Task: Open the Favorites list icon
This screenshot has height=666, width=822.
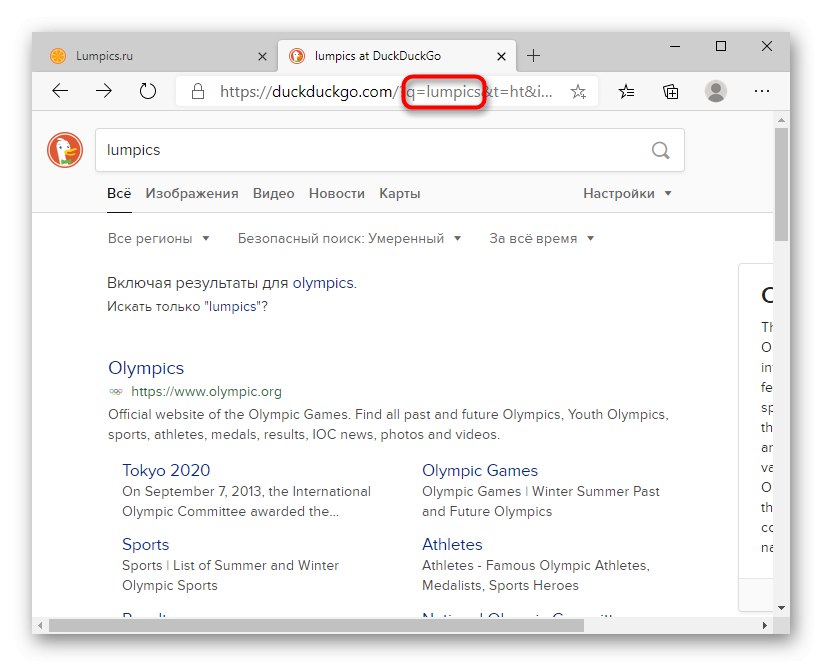Action: click(626, 92)
